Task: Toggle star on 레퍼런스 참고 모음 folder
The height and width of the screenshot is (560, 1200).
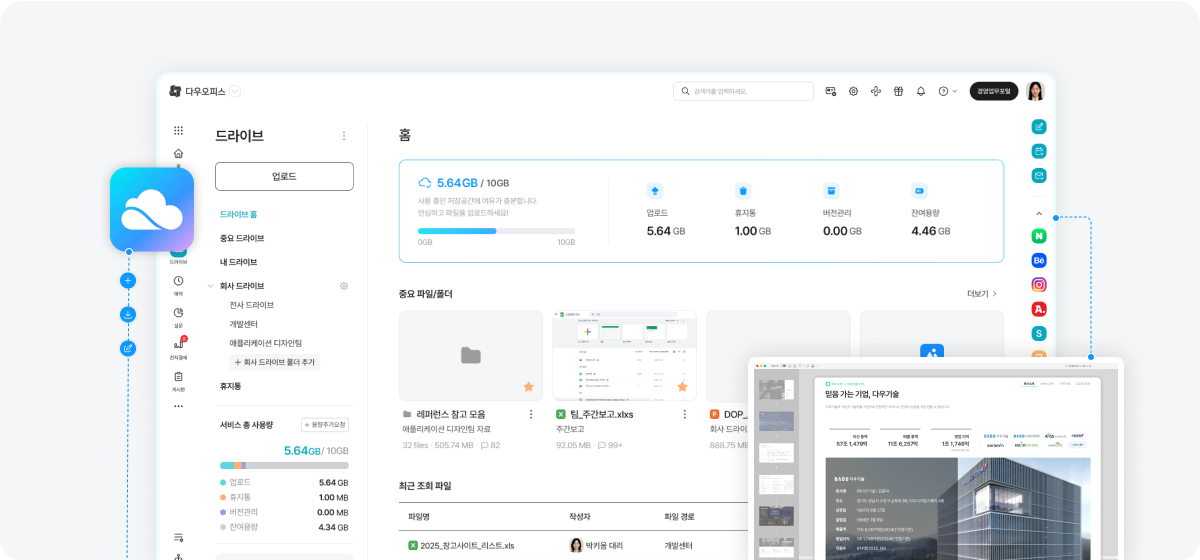Action: tap(528, 386)
